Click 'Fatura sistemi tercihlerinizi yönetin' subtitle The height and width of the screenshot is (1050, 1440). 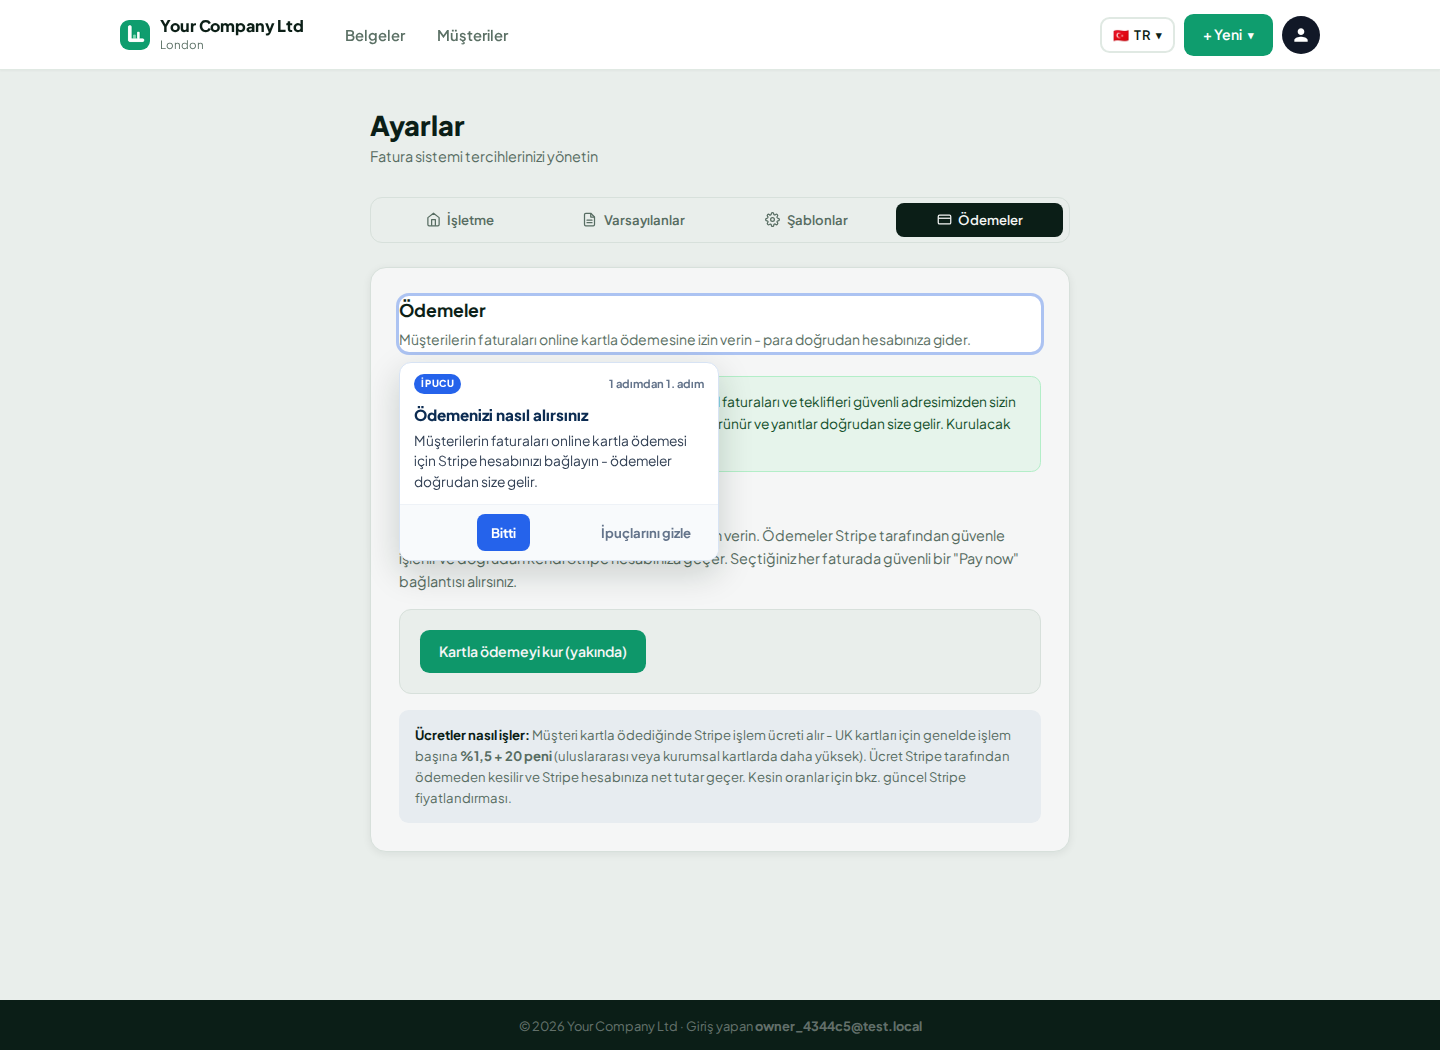pyautogui.click(x=484, y=157)
